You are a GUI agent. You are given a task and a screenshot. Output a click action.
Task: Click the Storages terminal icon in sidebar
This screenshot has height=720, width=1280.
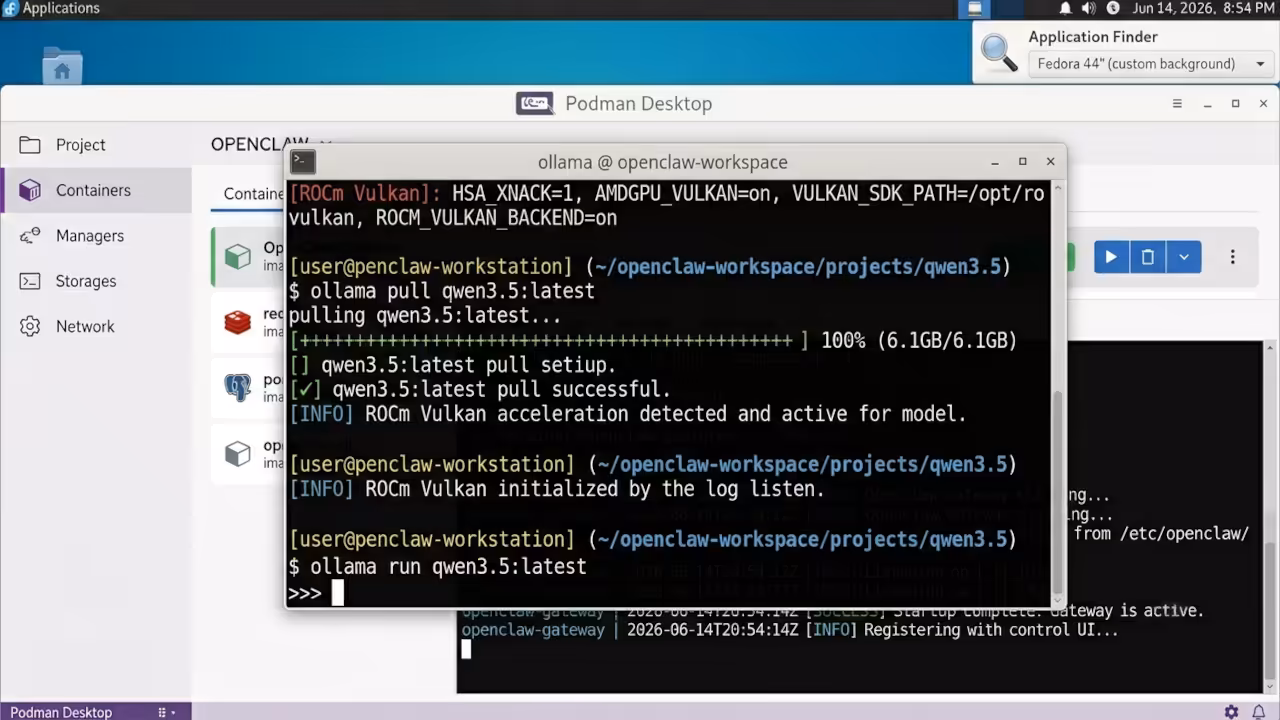coord(30,281)
